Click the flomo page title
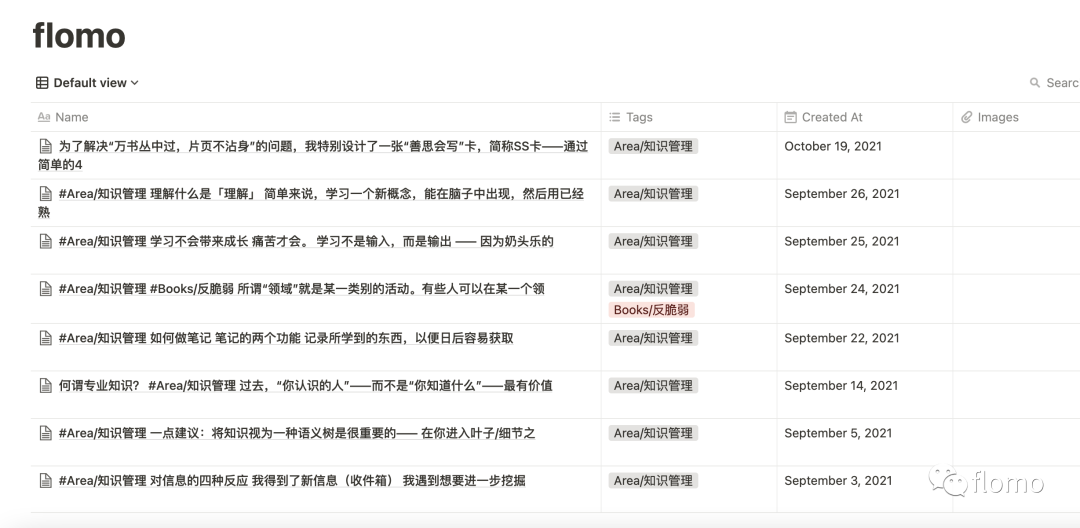 point(79,34)
